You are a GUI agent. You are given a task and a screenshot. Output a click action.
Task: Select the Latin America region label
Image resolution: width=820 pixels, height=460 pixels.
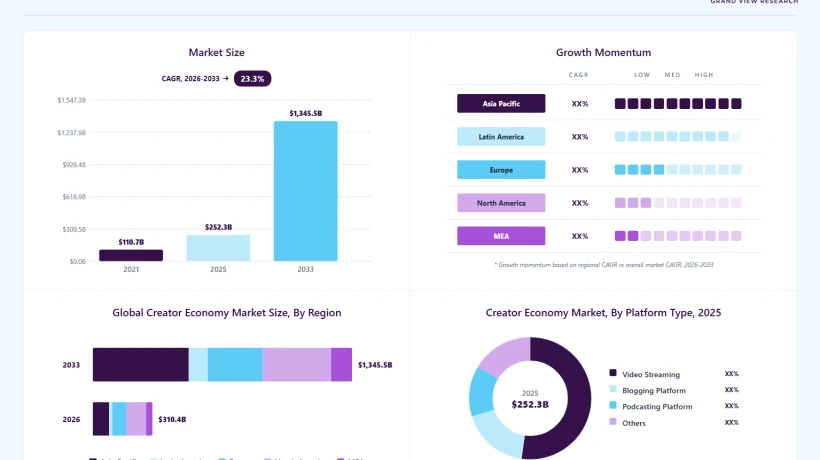click(x=501, y=136)
